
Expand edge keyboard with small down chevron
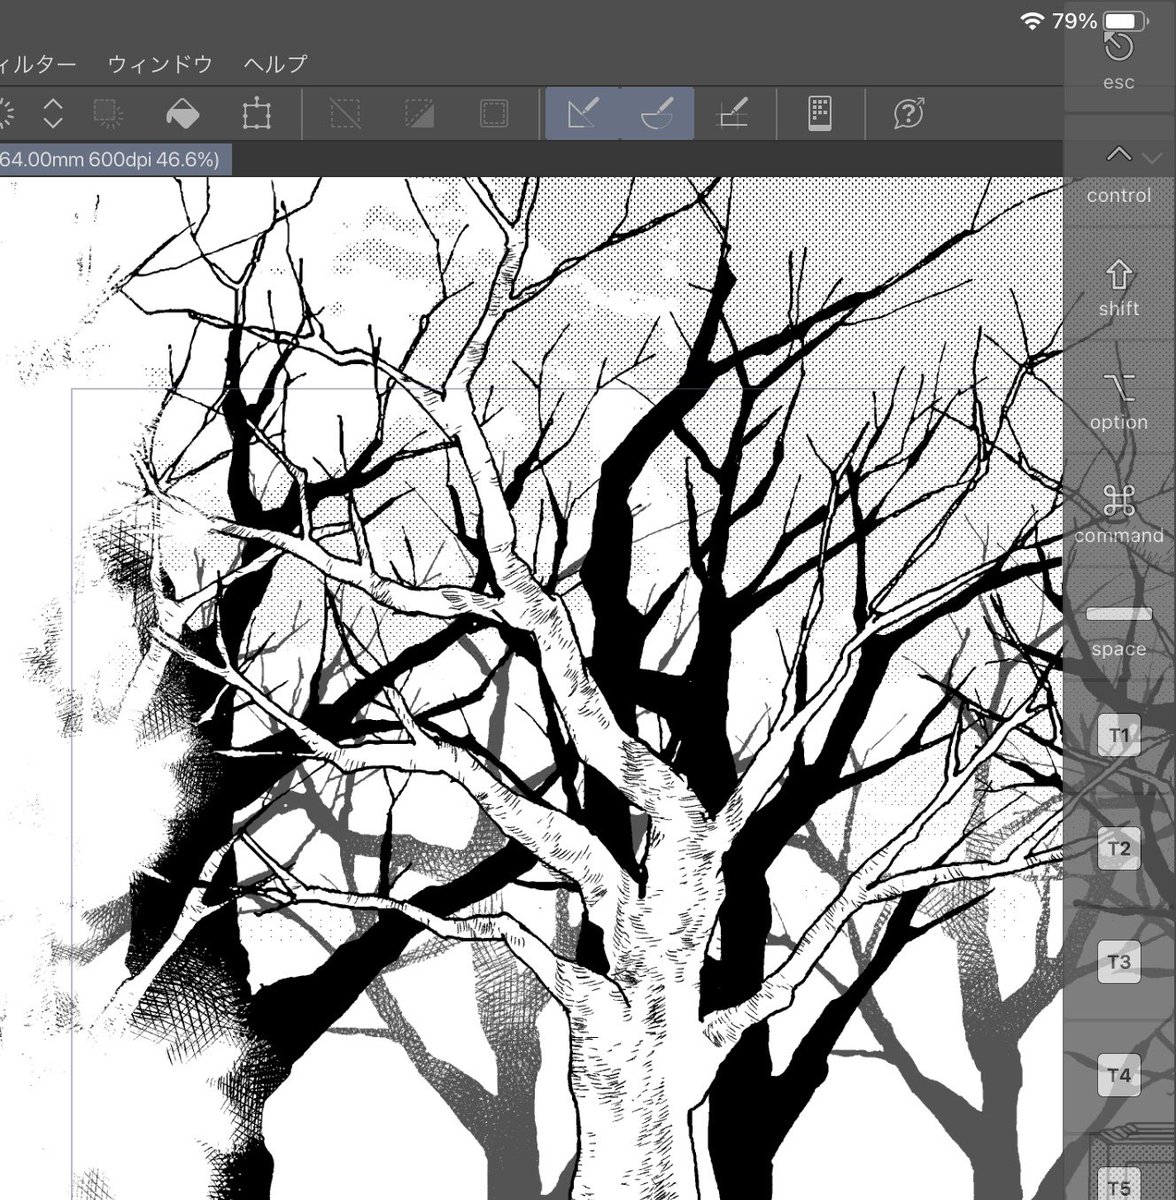(1151, 158)
